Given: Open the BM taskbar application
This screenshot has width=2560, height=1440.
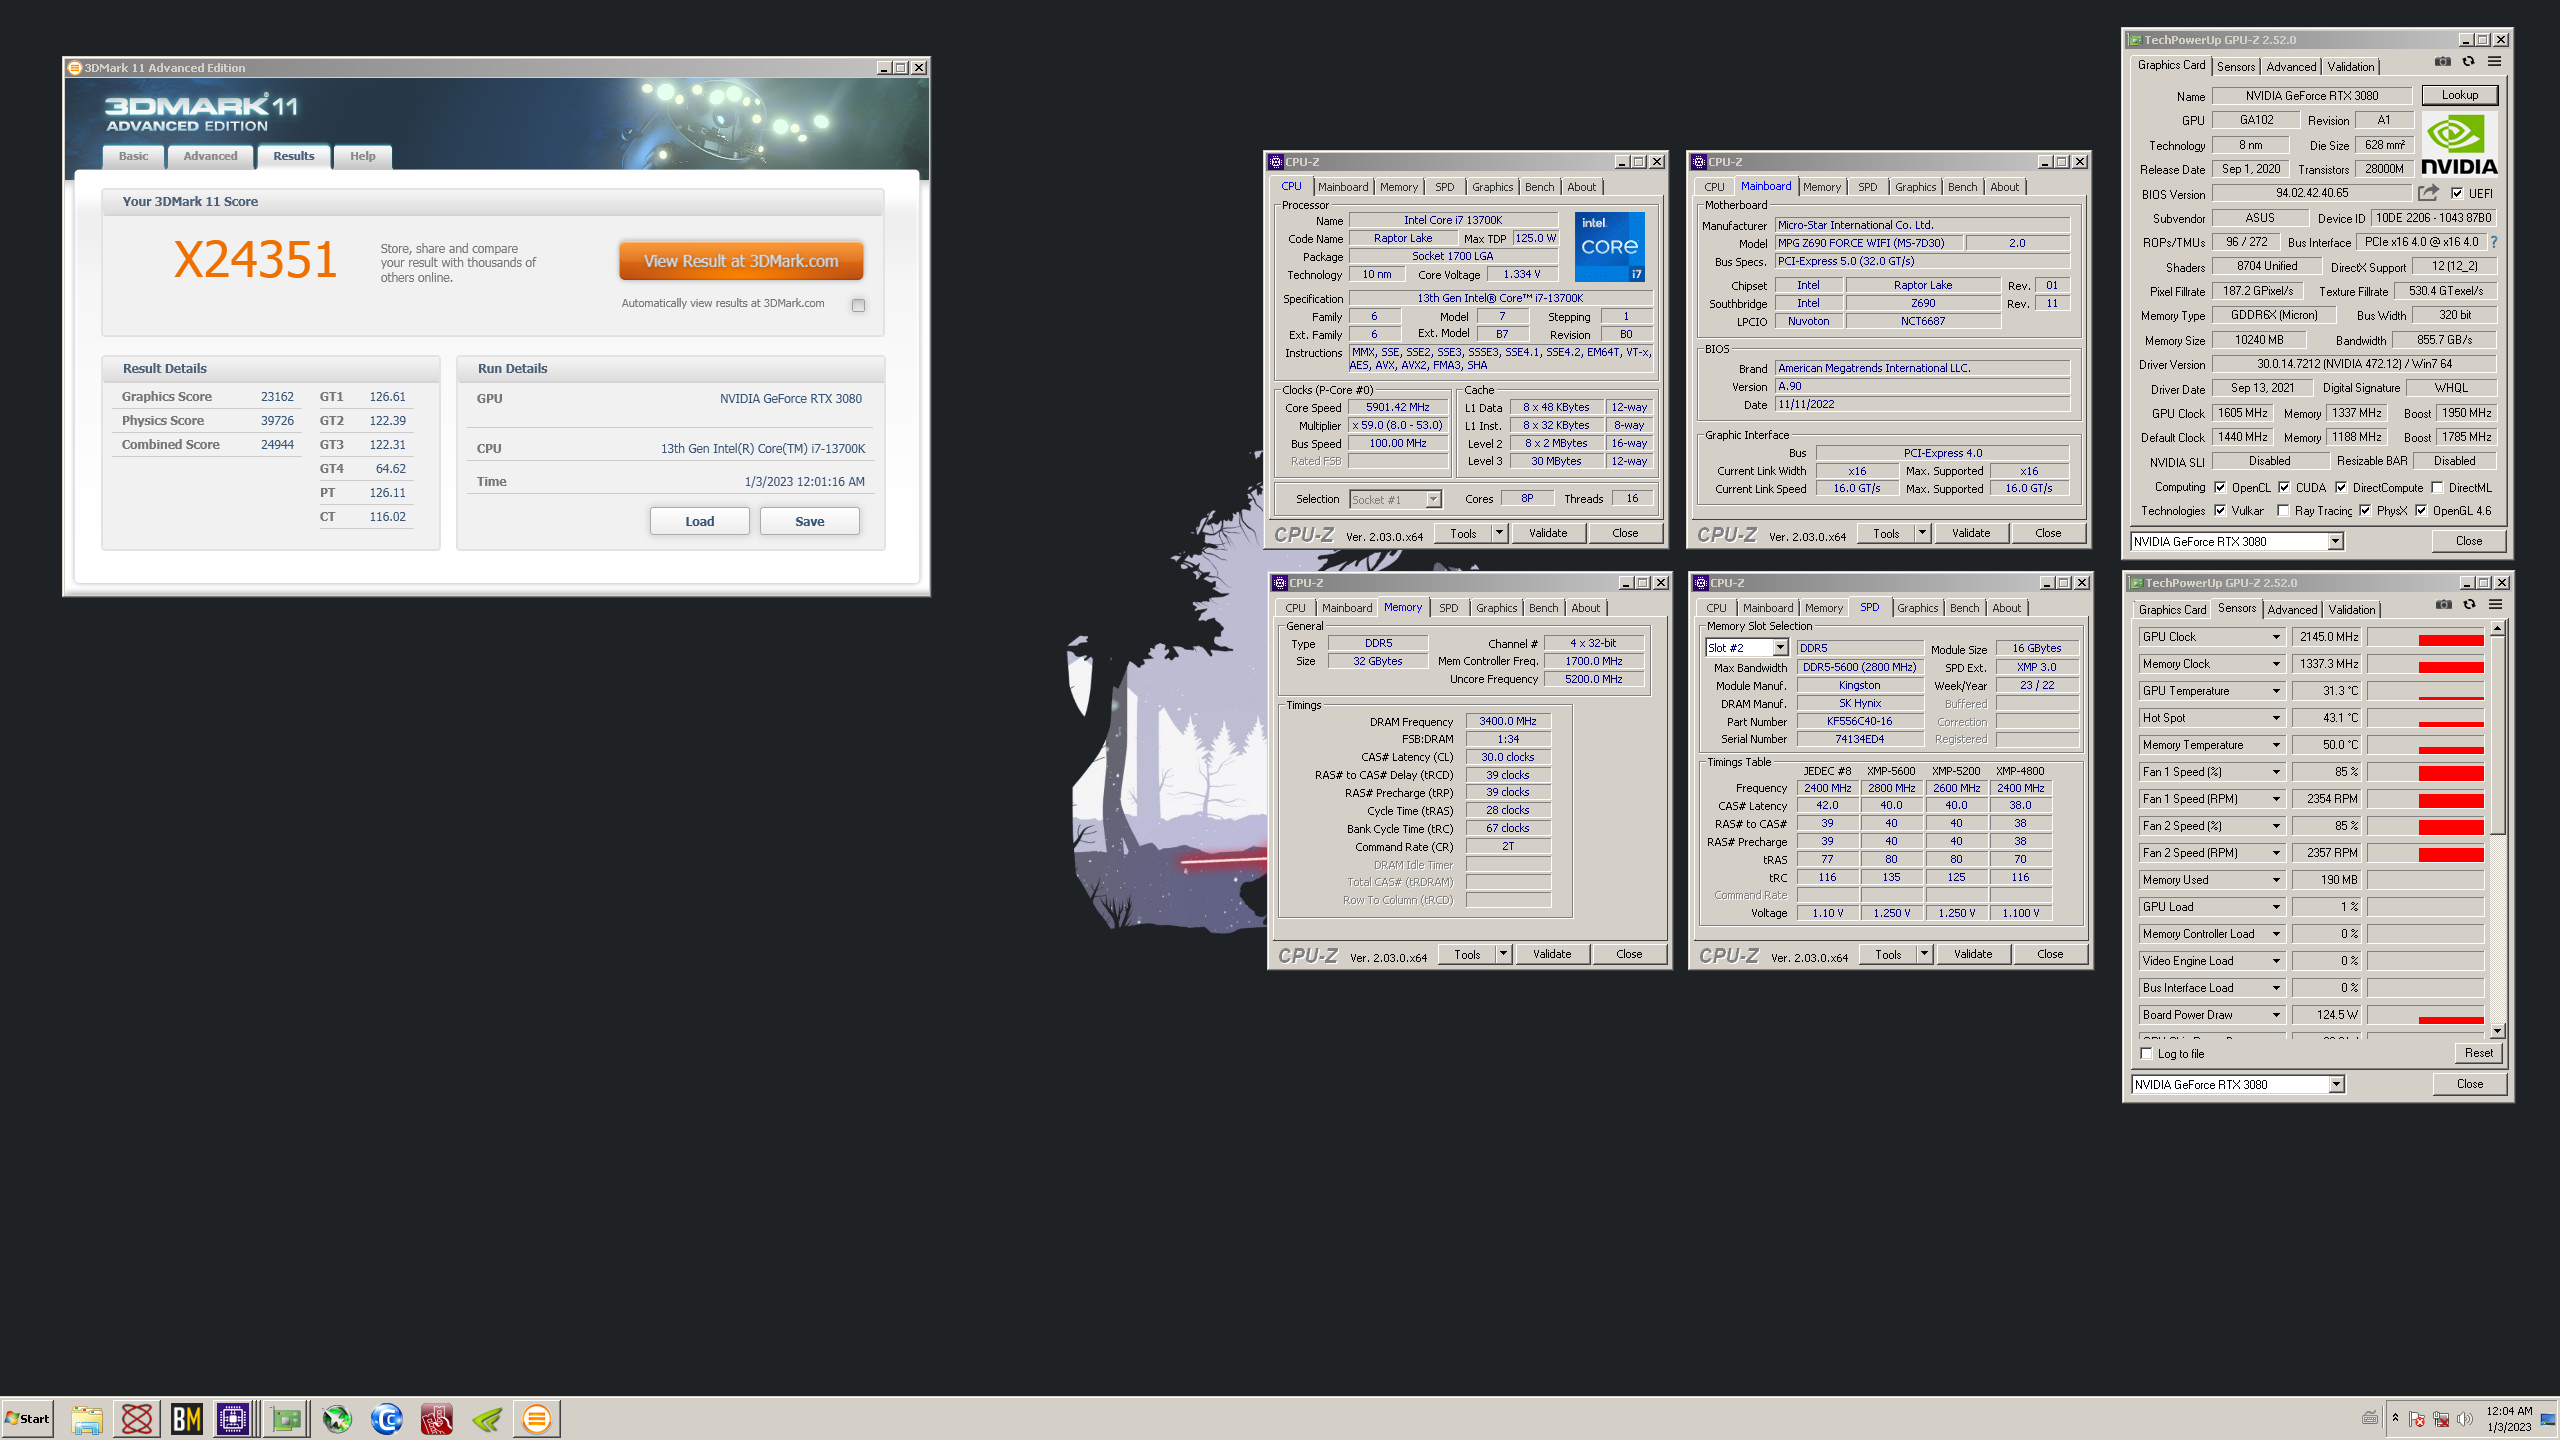Looking at the screenshot, I should (x=187, y=1419).
